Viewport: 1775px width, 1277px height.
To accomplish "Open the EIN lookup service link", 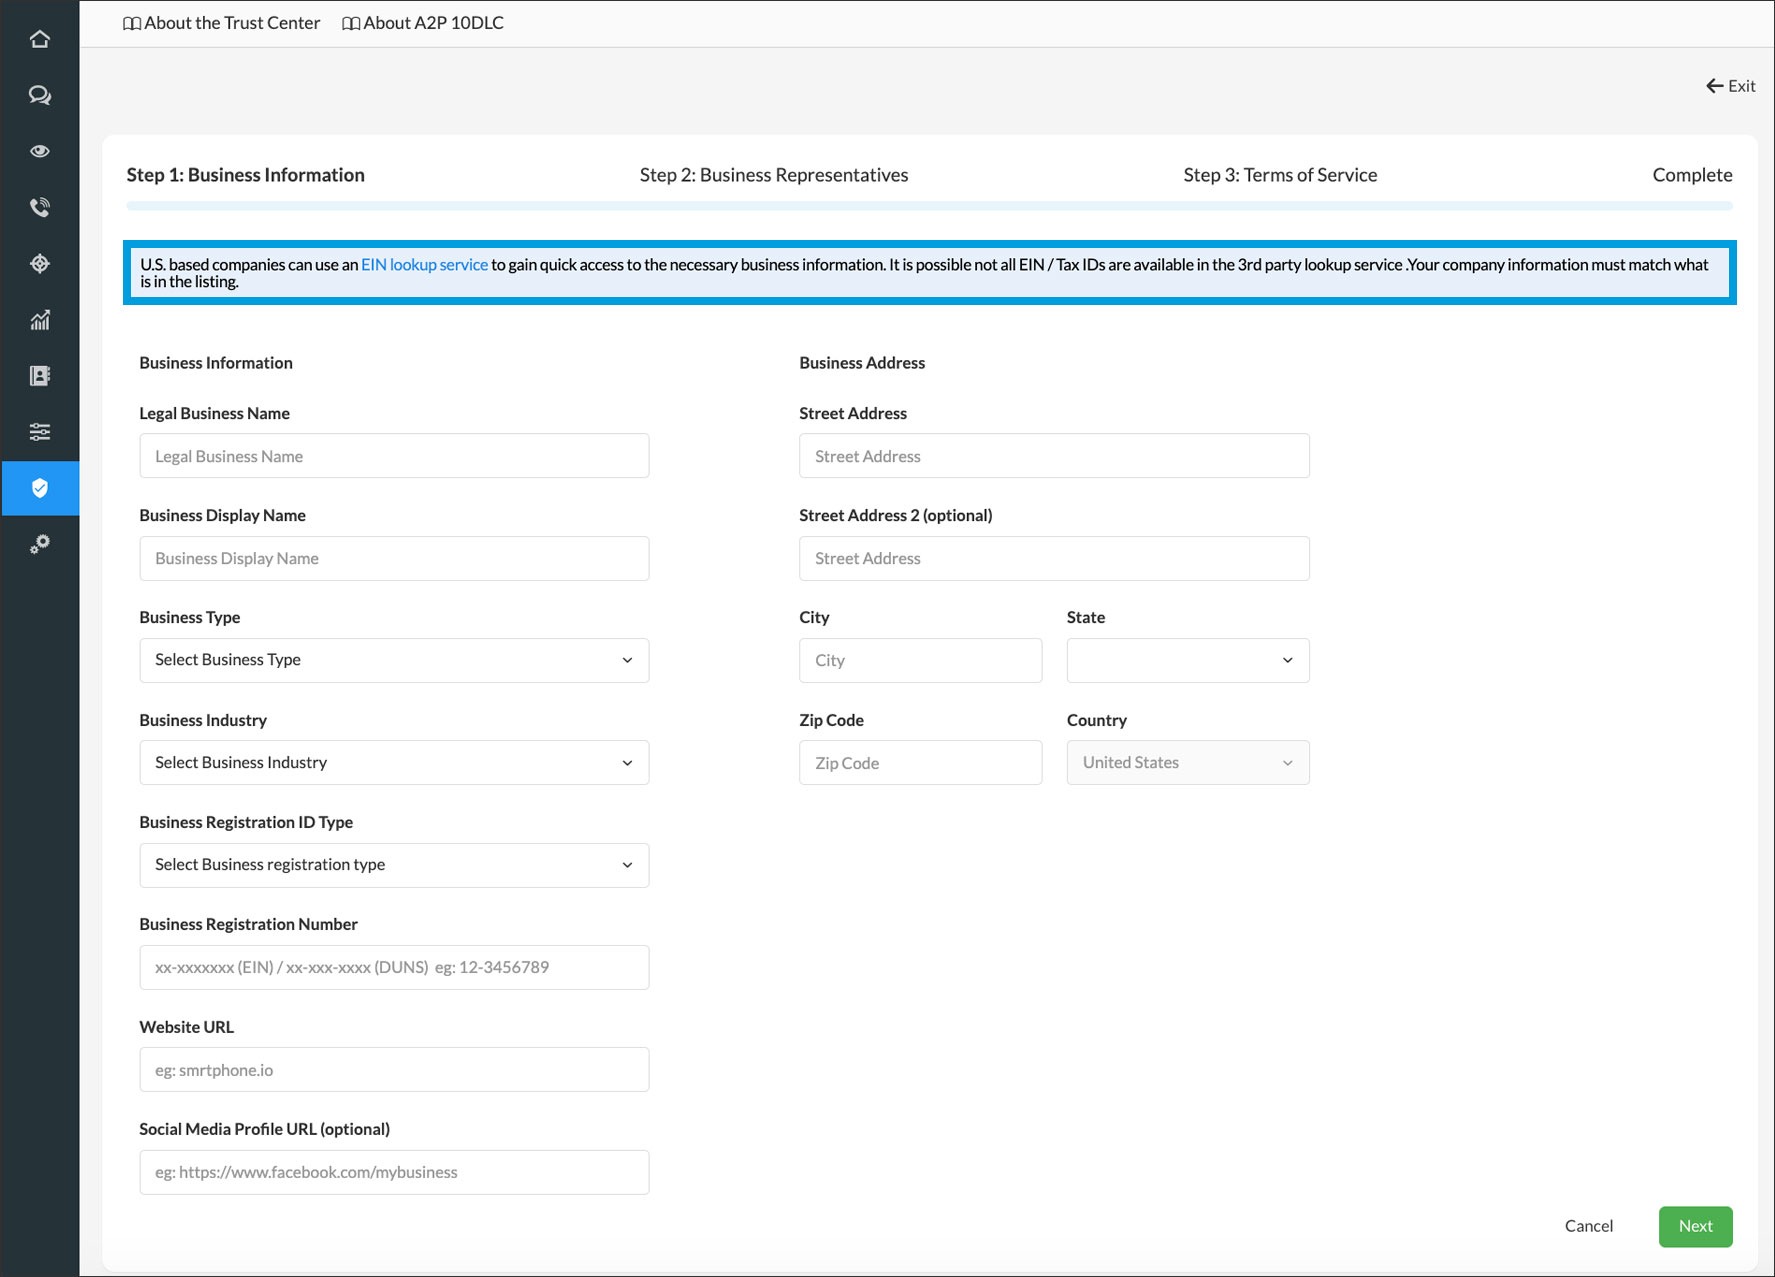I will click(424, 265).
